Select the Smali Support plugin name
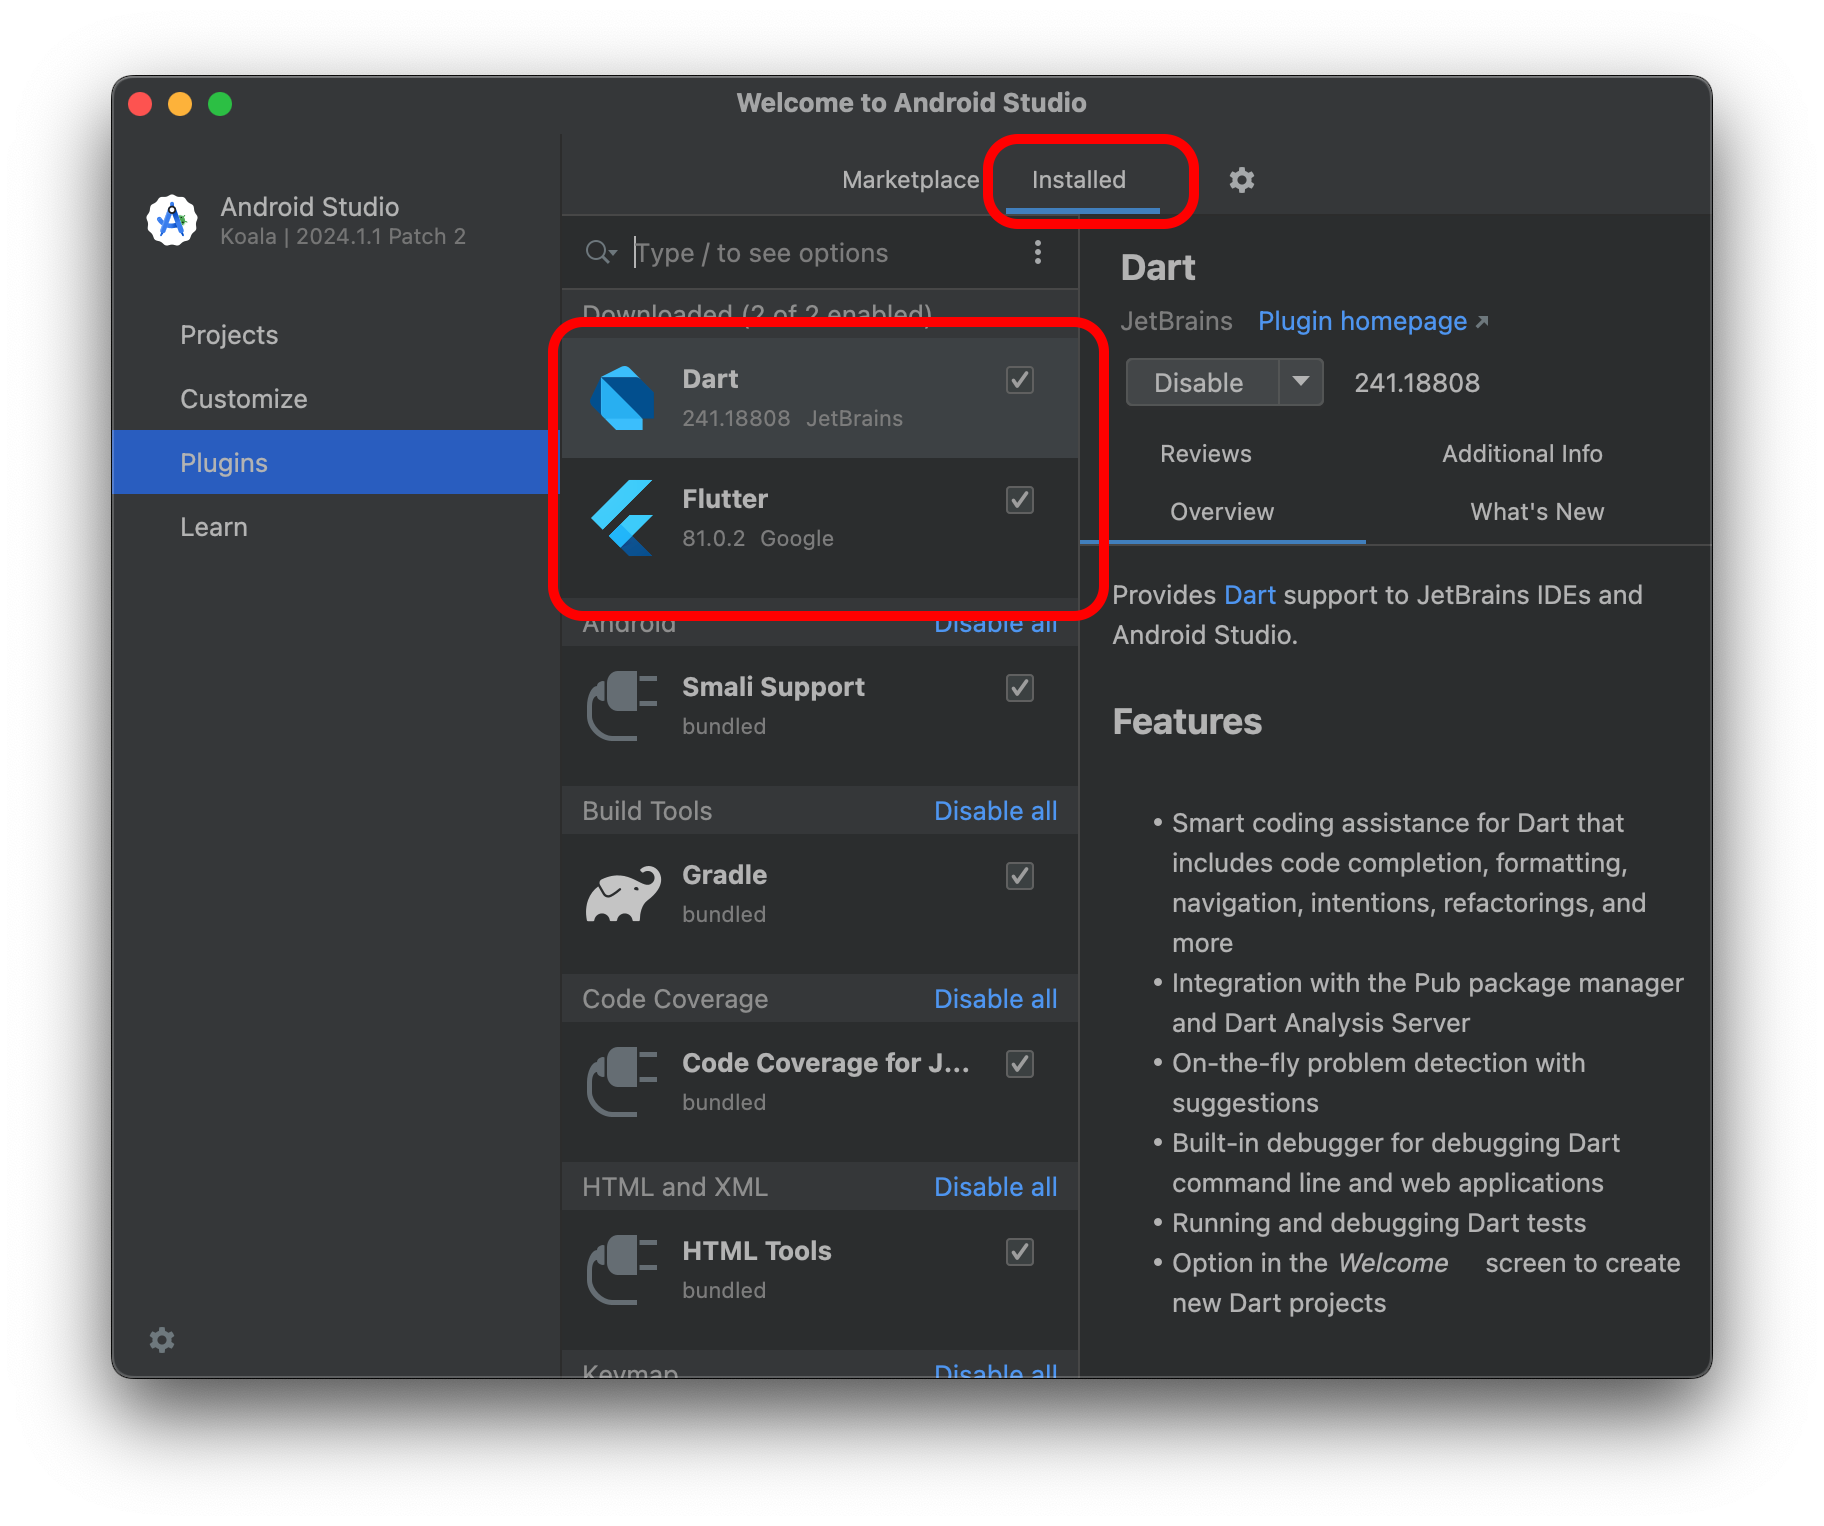This screenshot has width=1824, height=1526. point(773,687)
